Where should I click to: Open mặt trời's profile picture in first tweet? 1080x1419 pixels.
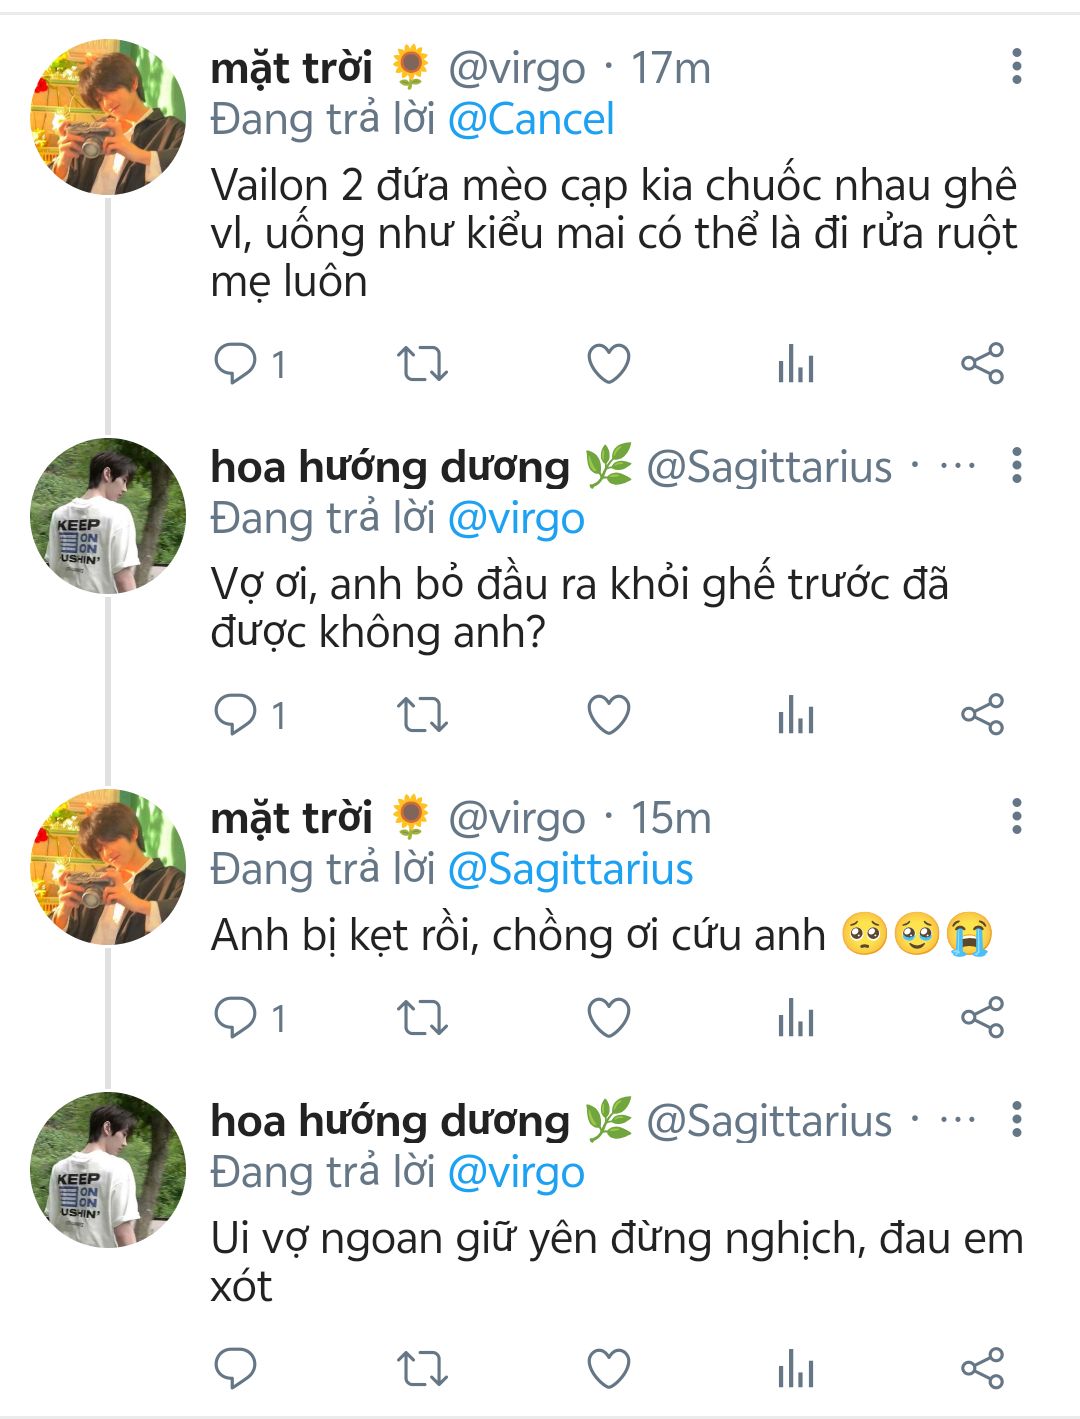coord(108,117)
